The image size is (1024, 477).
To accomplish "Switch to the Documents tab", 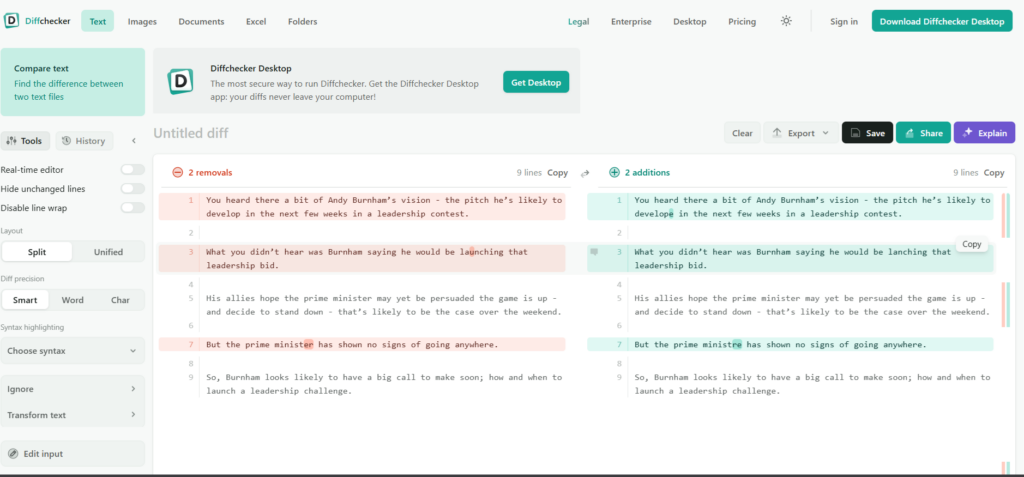I will pyautogui.click(x=201, y=21).
